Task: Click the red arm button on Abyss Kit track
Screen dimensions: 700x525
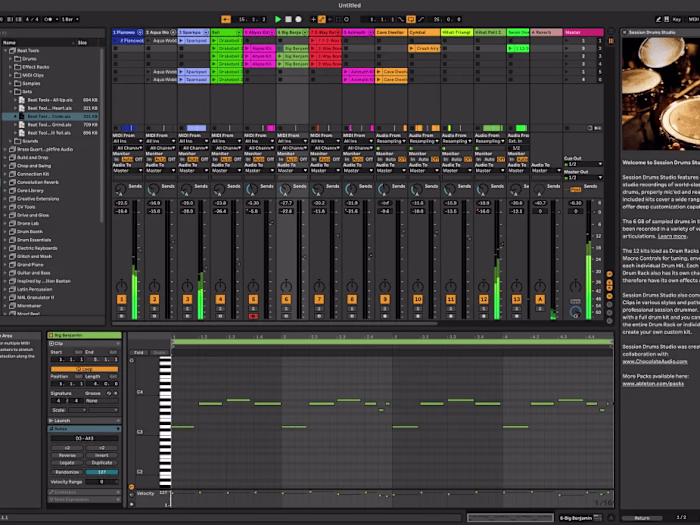Action: 253,316
